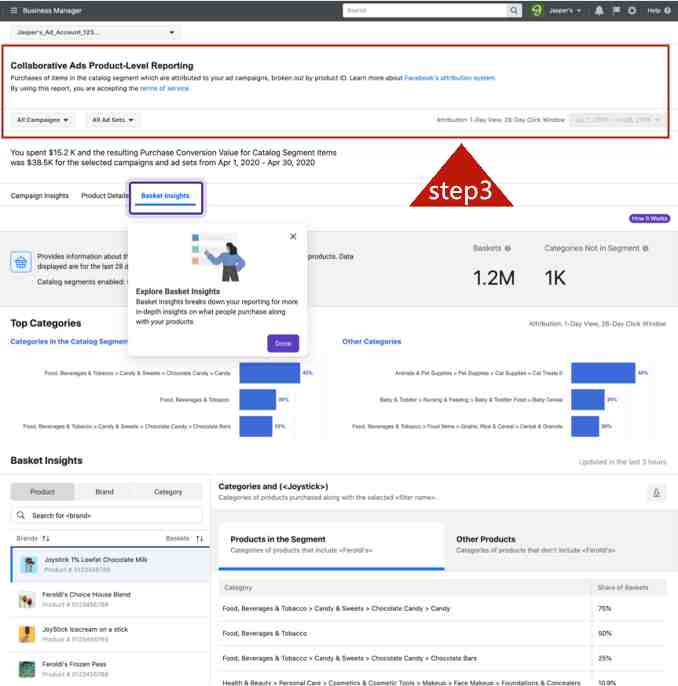Sort the list by Baskets column arrows
678x686 pixels.
coord(199,538)
